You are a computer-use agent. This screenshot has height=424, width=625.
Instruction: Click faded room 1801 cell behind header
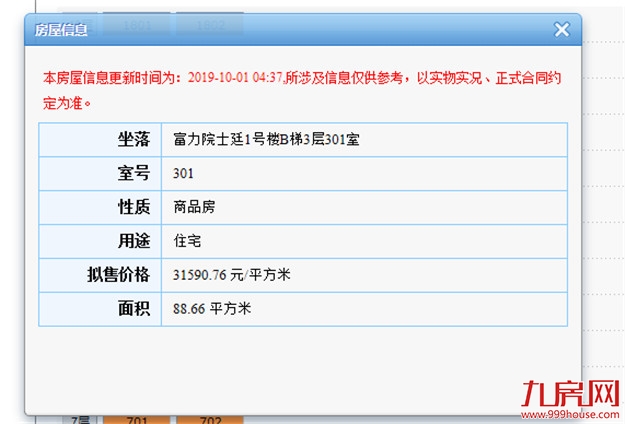[137, 25]
